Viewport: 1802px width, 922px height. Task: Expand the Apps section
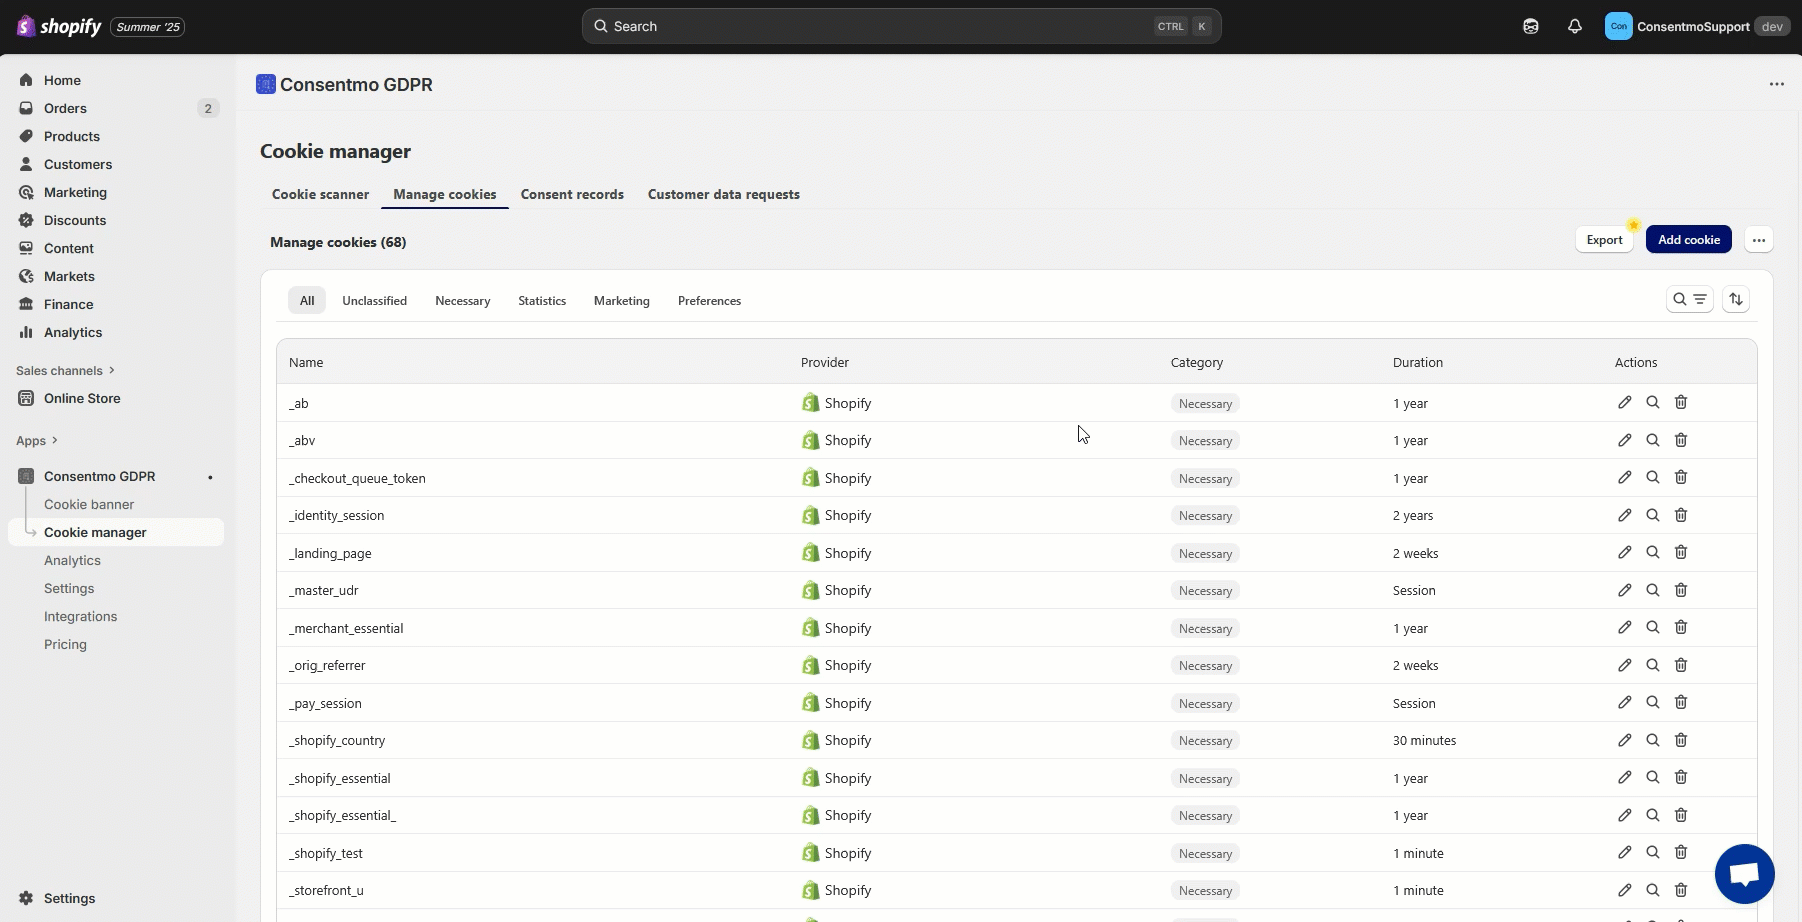tap(37, 440)
